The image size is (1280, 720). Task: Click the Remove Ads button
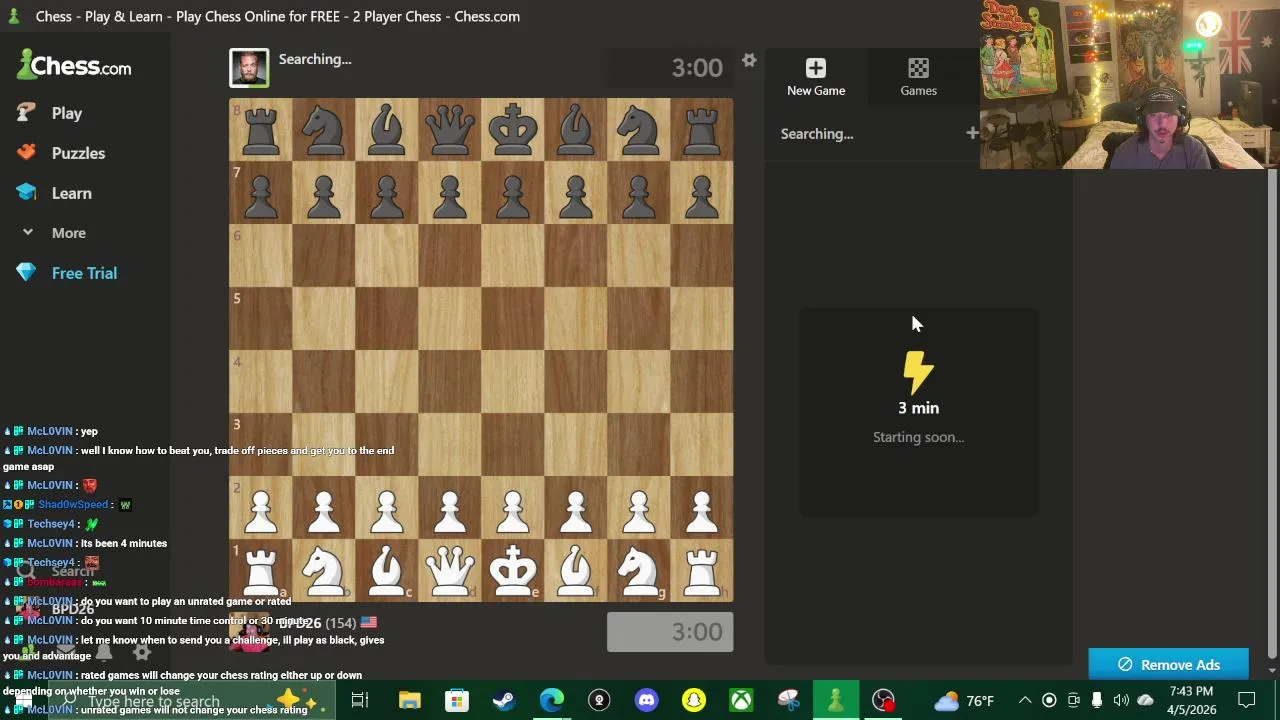coord(1168,665)
